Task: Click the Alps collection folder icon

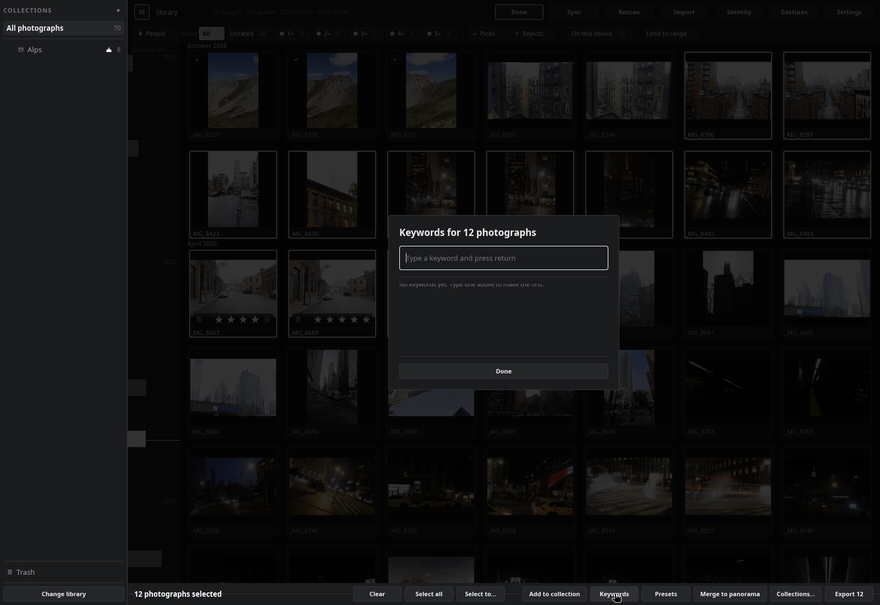Action: [21, 50]
